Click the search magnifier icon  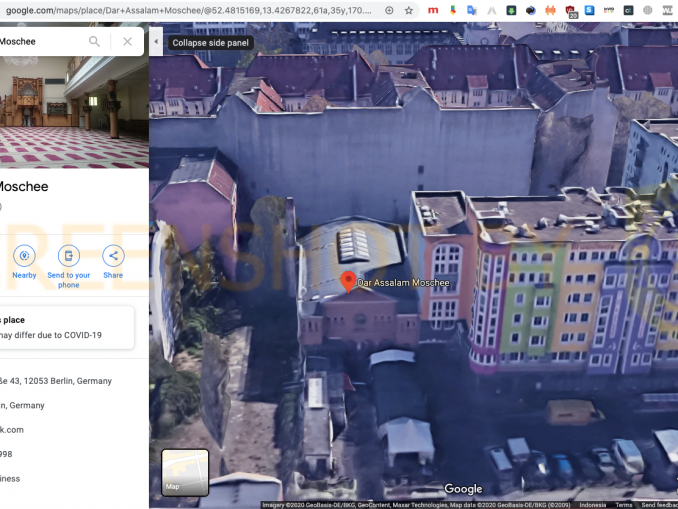pos(94,42)
